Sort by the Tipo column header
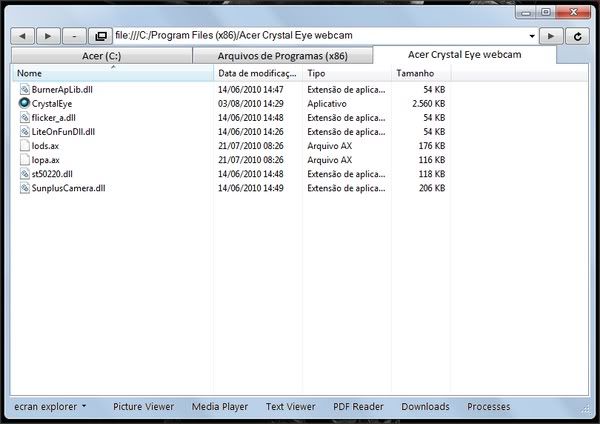Image resolution: width=600 pixels, height=424 pixels. pyautogui.click(x=347, y=73)
